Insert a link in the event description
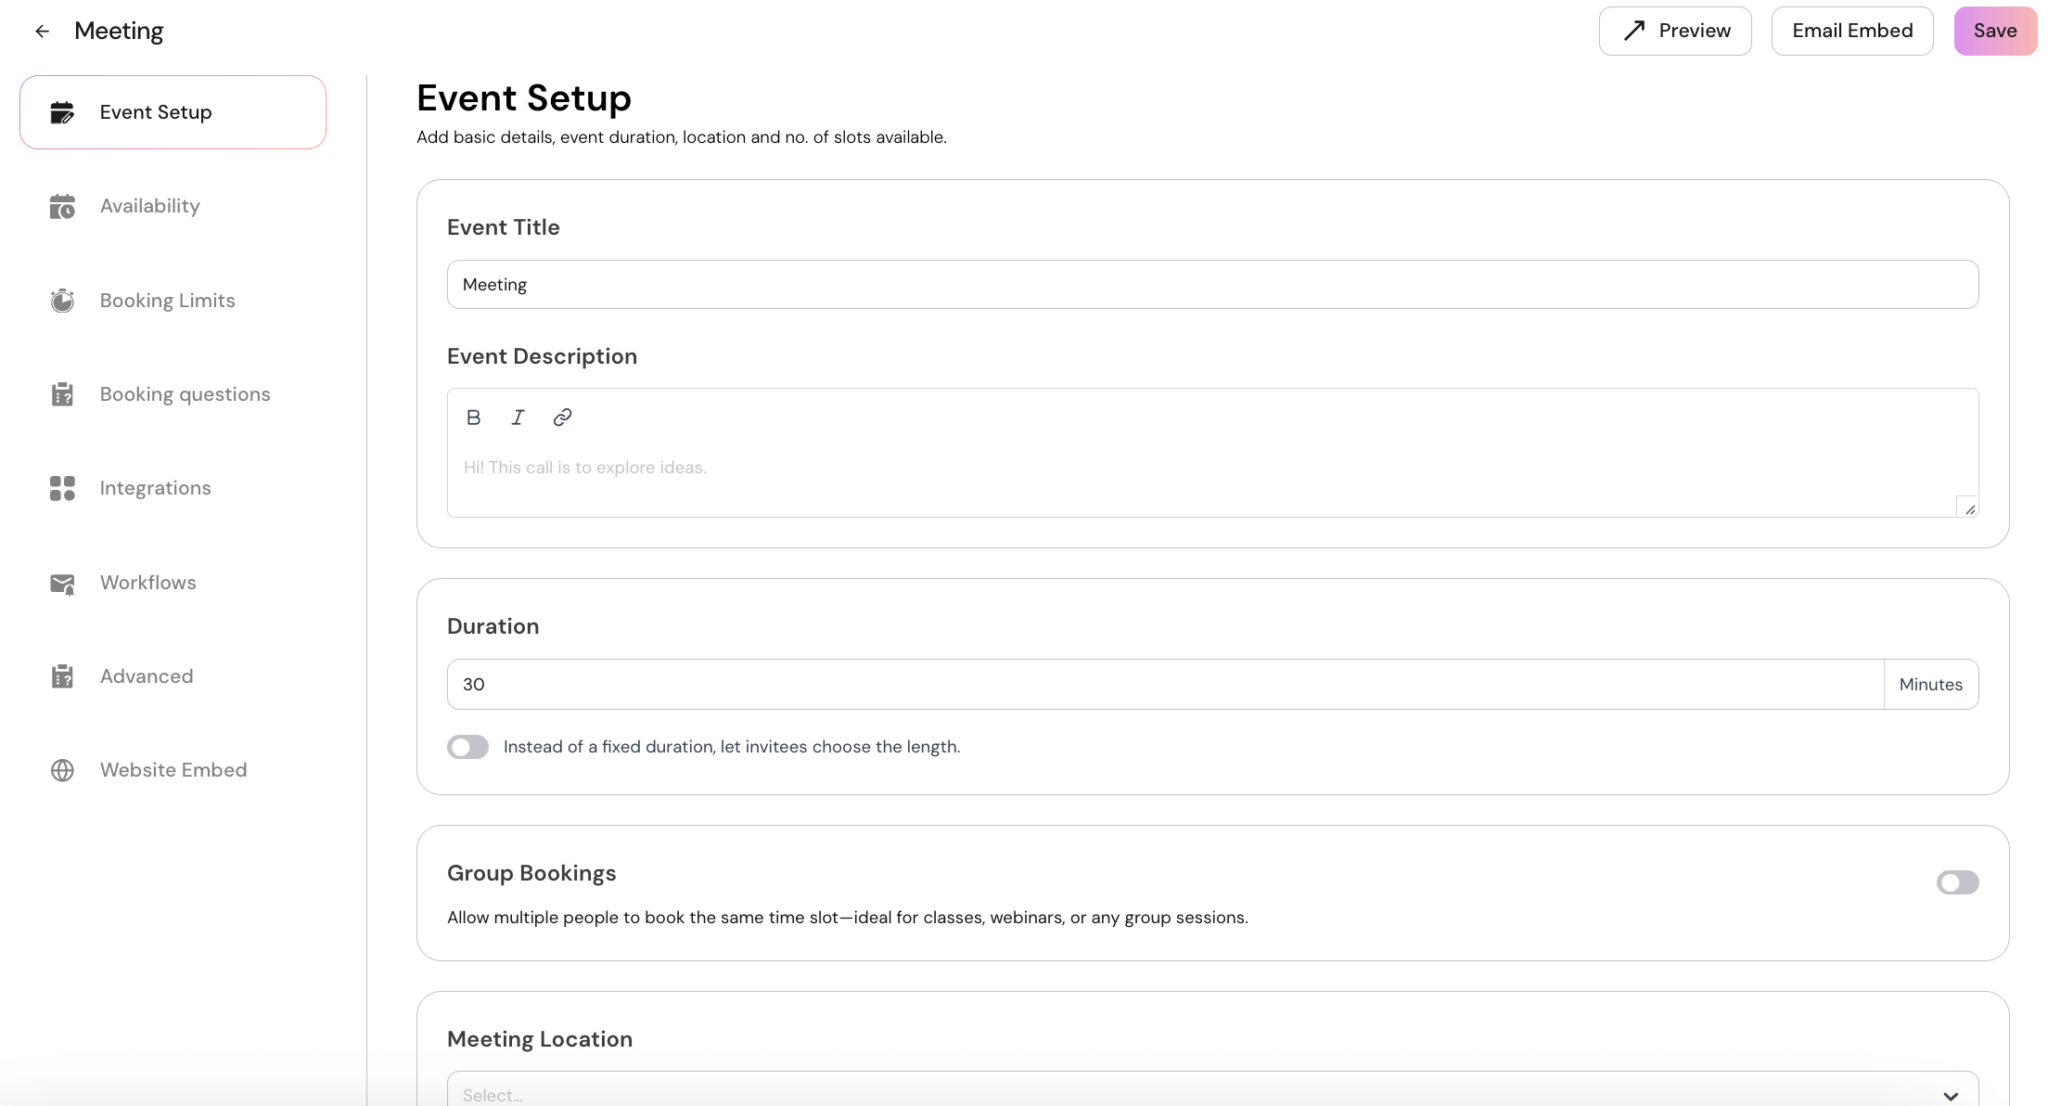The height and width of the screenshot is (1106, 2048). pos(562,417)
